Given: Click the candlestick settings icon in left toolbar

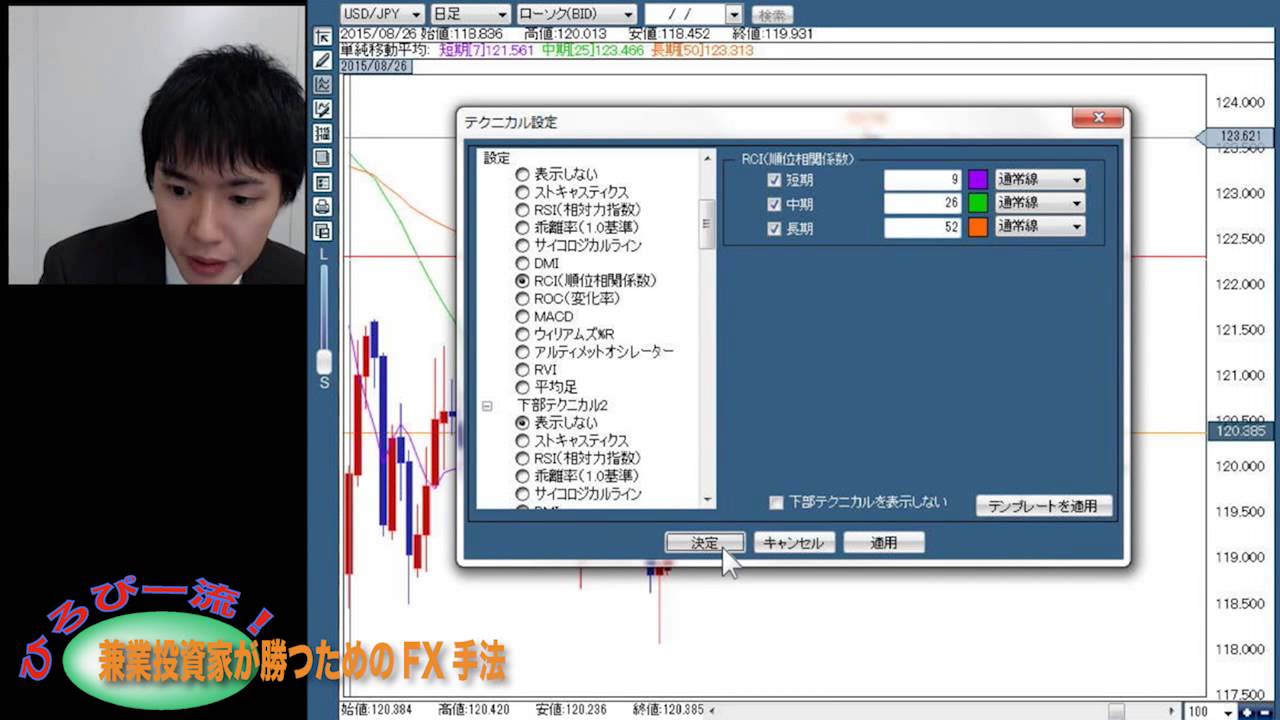Looking at the screenshot, I should 322,133.
